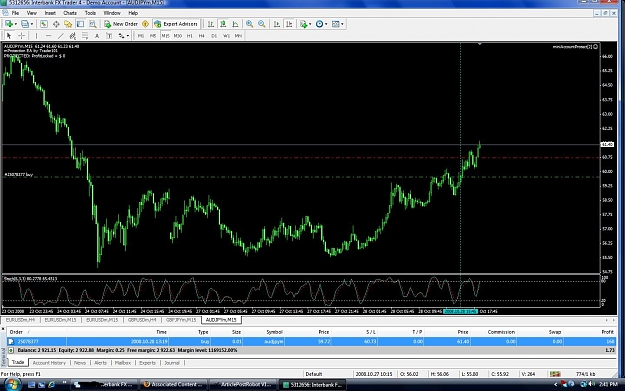Expand the Templates dropdown arrow
This screenshot has width=625, height=391.
(x=342, y=24)
